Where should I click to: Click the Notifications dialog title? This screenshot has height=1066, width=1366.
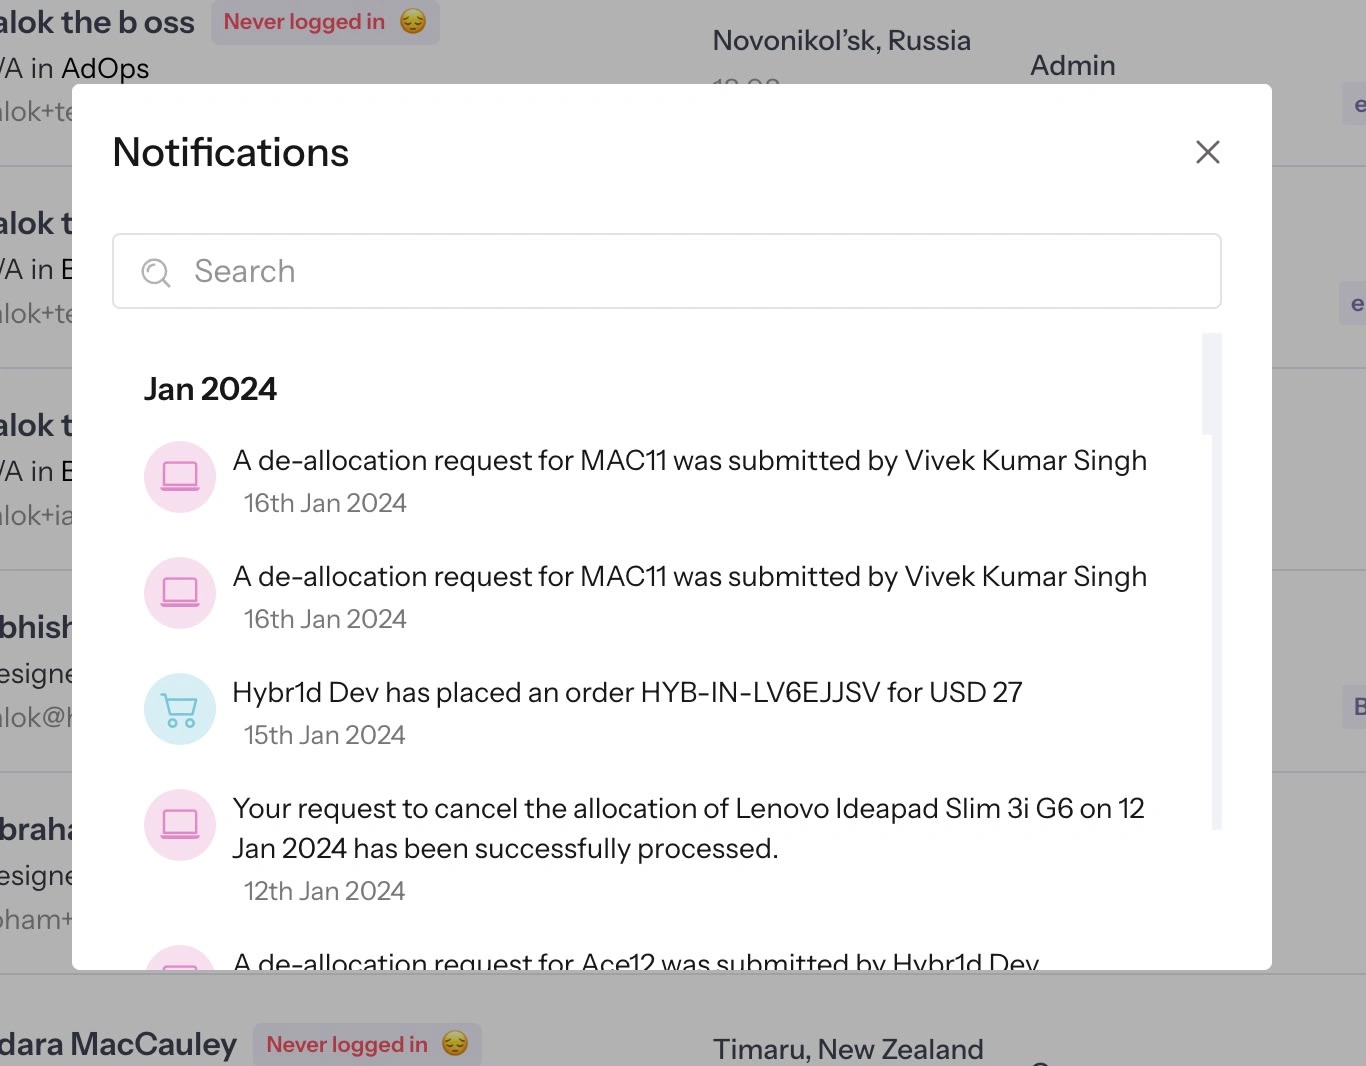tap(231, 152)
